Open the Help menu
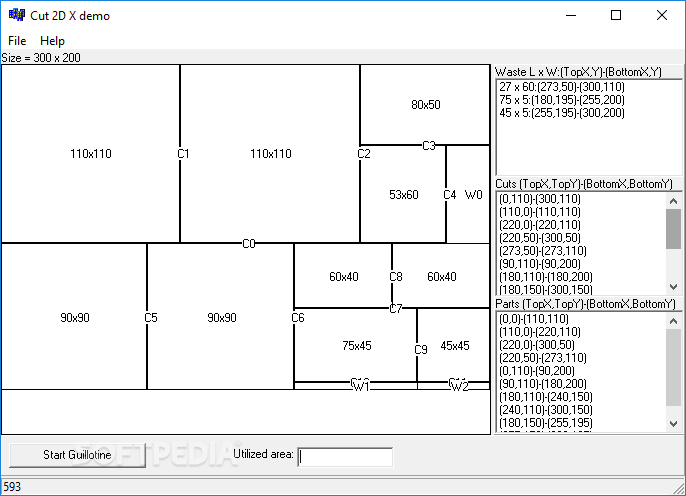The width and height of the screenshot is (686, 496). coord(52,41)
